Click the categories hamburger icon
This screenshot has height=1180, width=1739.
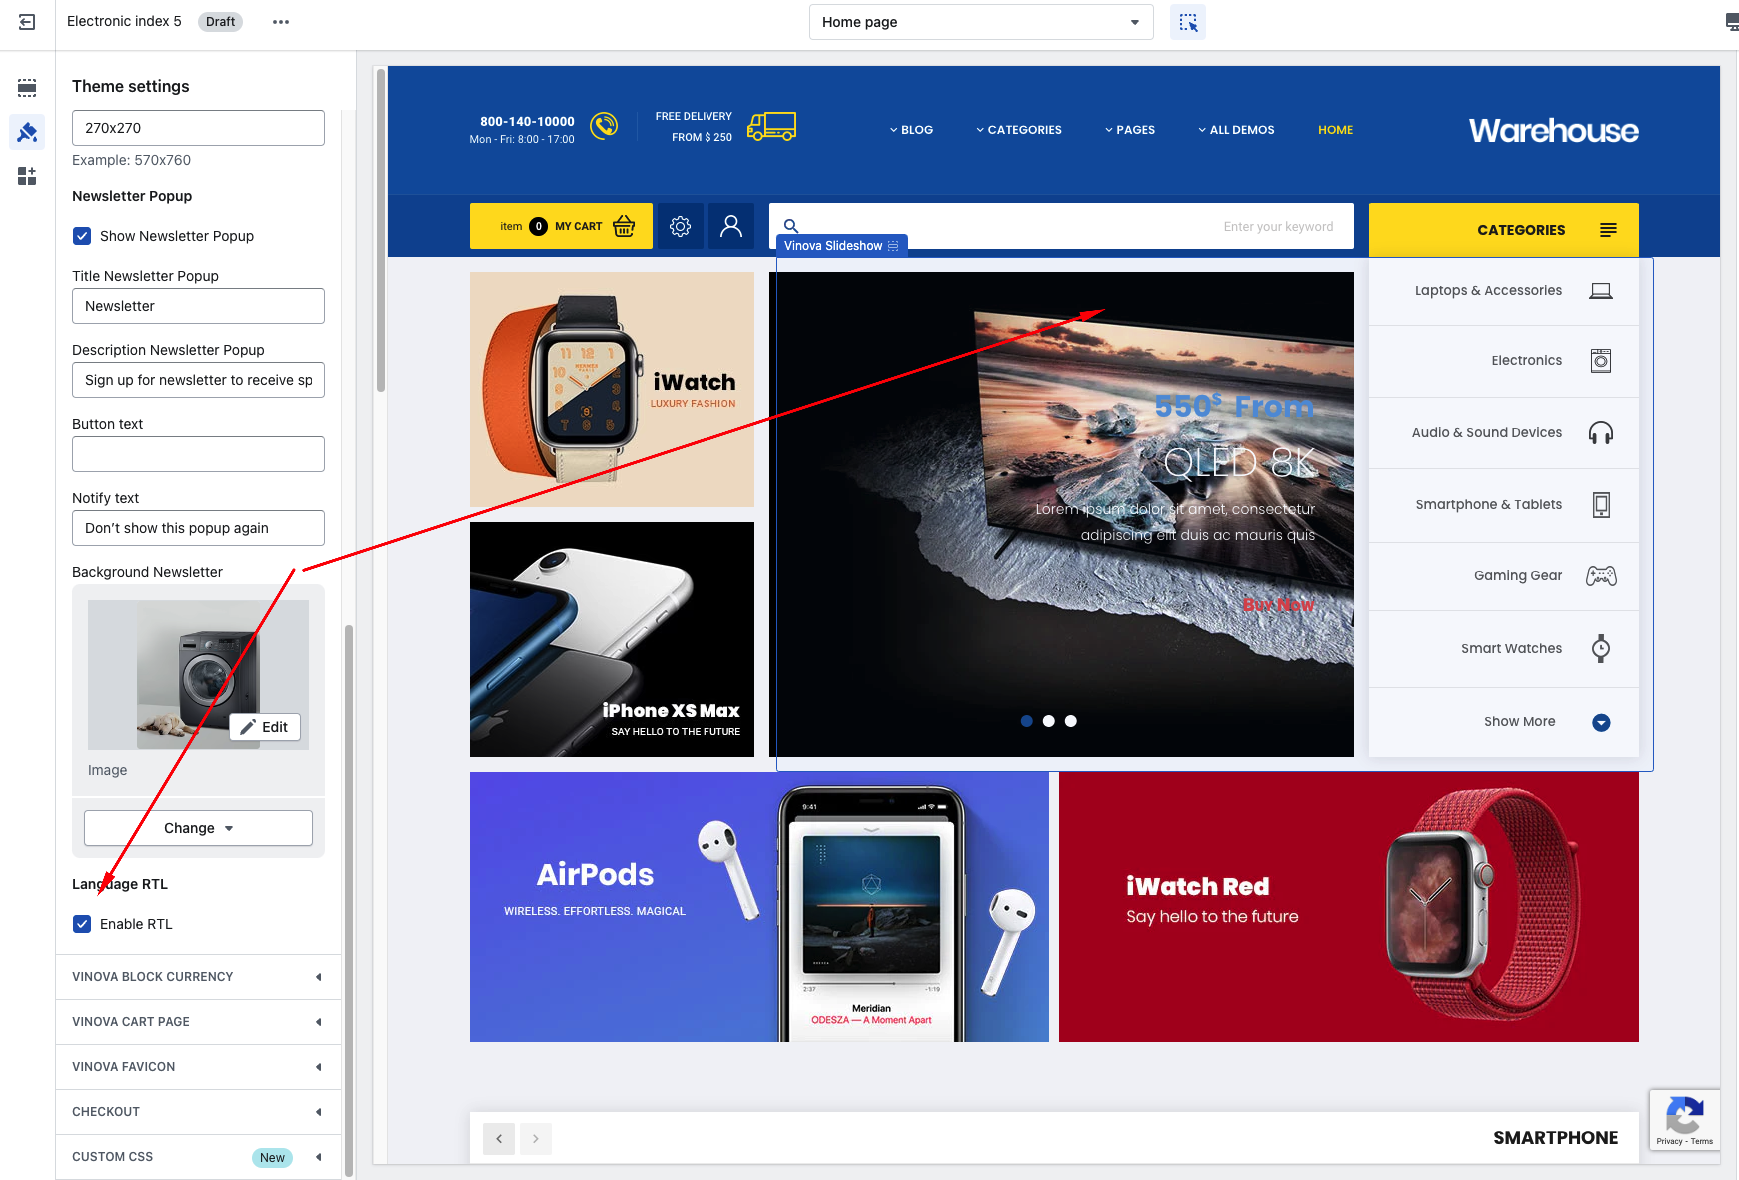(x=1608, y=230)
